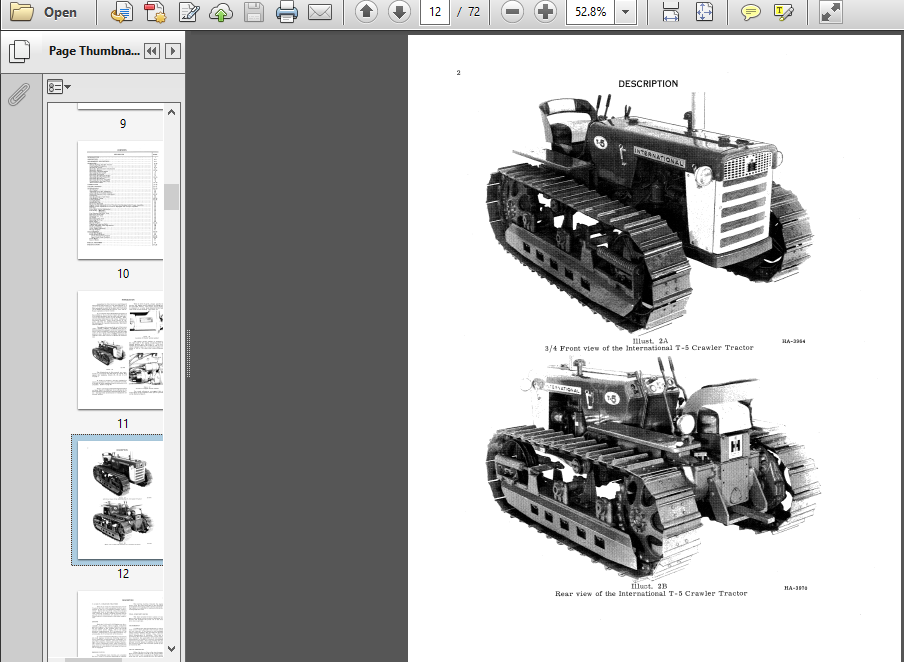Click the thumbnail panel scrollbar handle
The height and width of the screenshot is (662, 904).
click(x=171, y=197)
